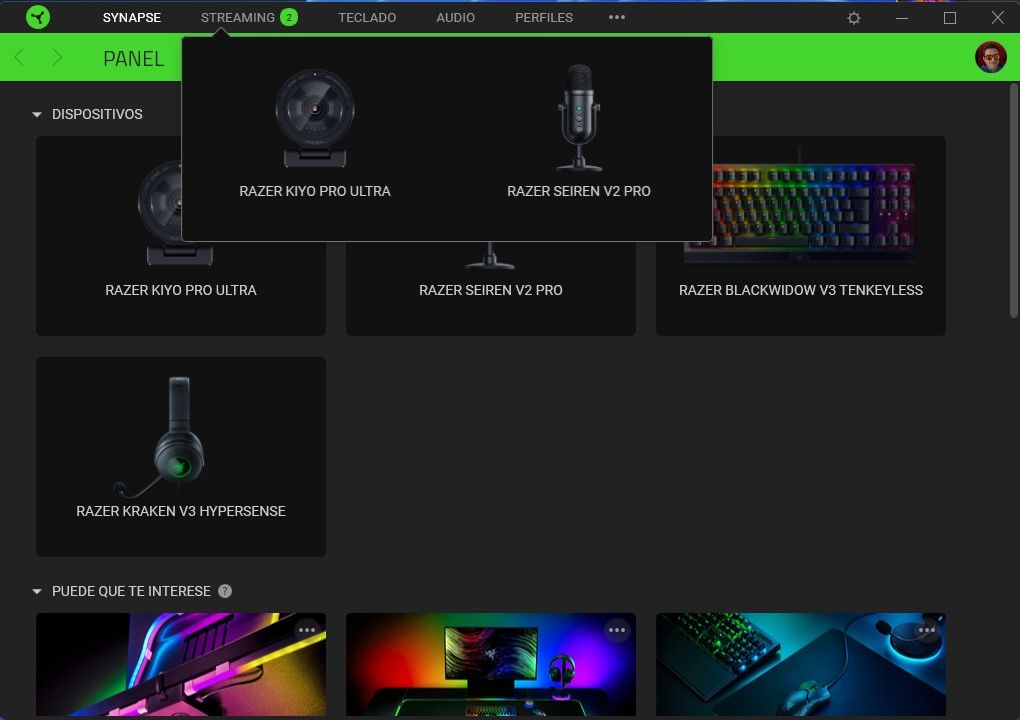Switch to the Audio tab
Image resolution: width=1020 pixels, height=720 pixels.
click(x=455, y=17)
